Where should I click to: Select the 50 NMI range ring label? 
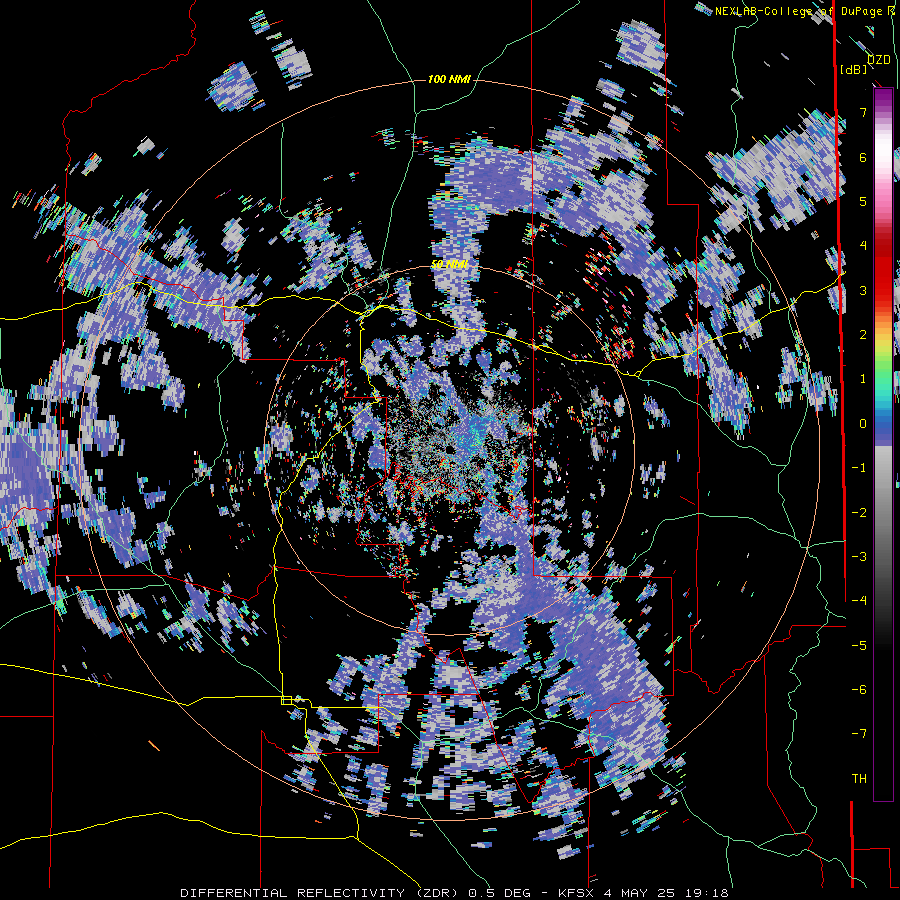tap(449, 264)
